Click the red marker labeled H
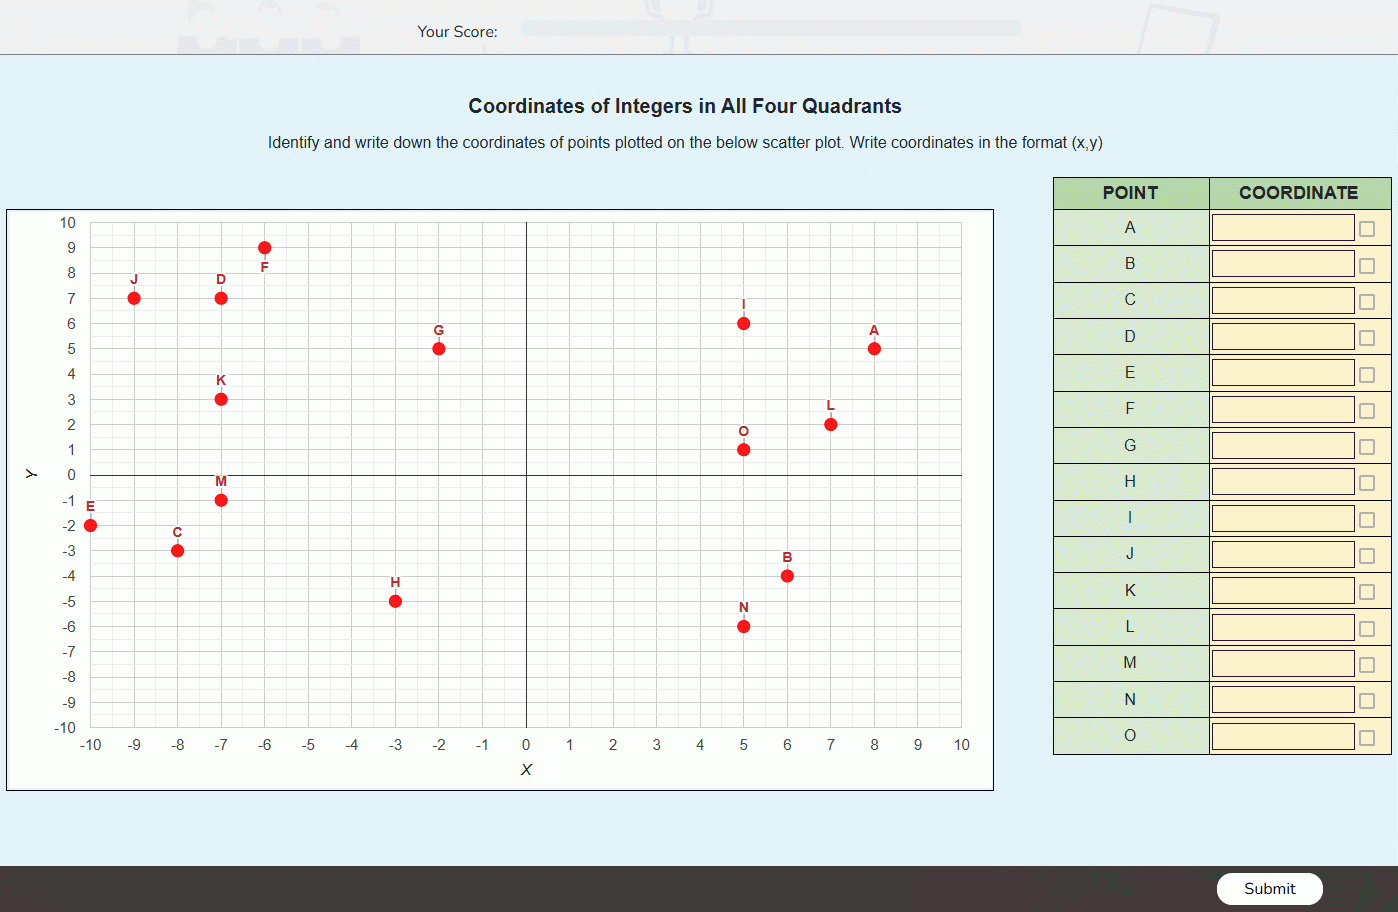 click(394, 601)
